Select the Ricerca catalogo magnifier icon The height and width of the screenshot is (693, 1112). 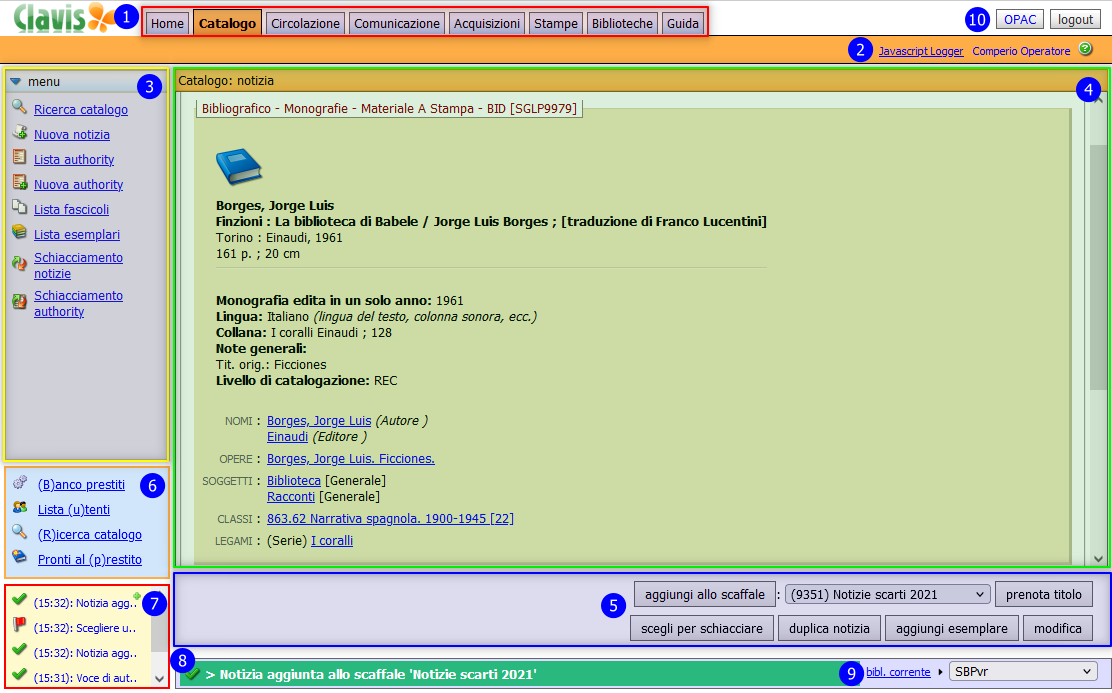22,110
